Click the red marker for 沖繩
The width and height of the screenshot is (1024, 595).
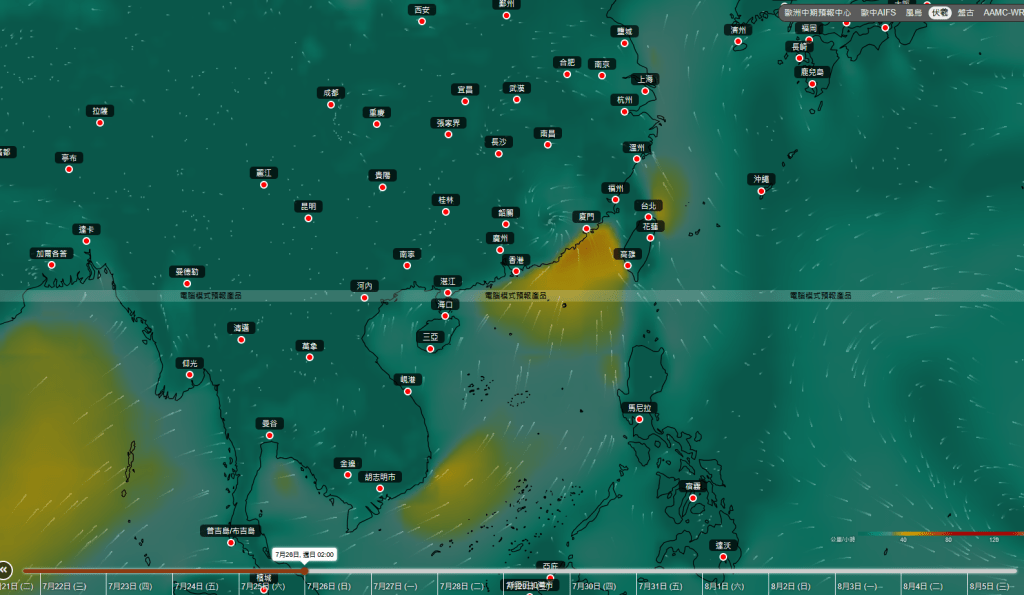761,191
